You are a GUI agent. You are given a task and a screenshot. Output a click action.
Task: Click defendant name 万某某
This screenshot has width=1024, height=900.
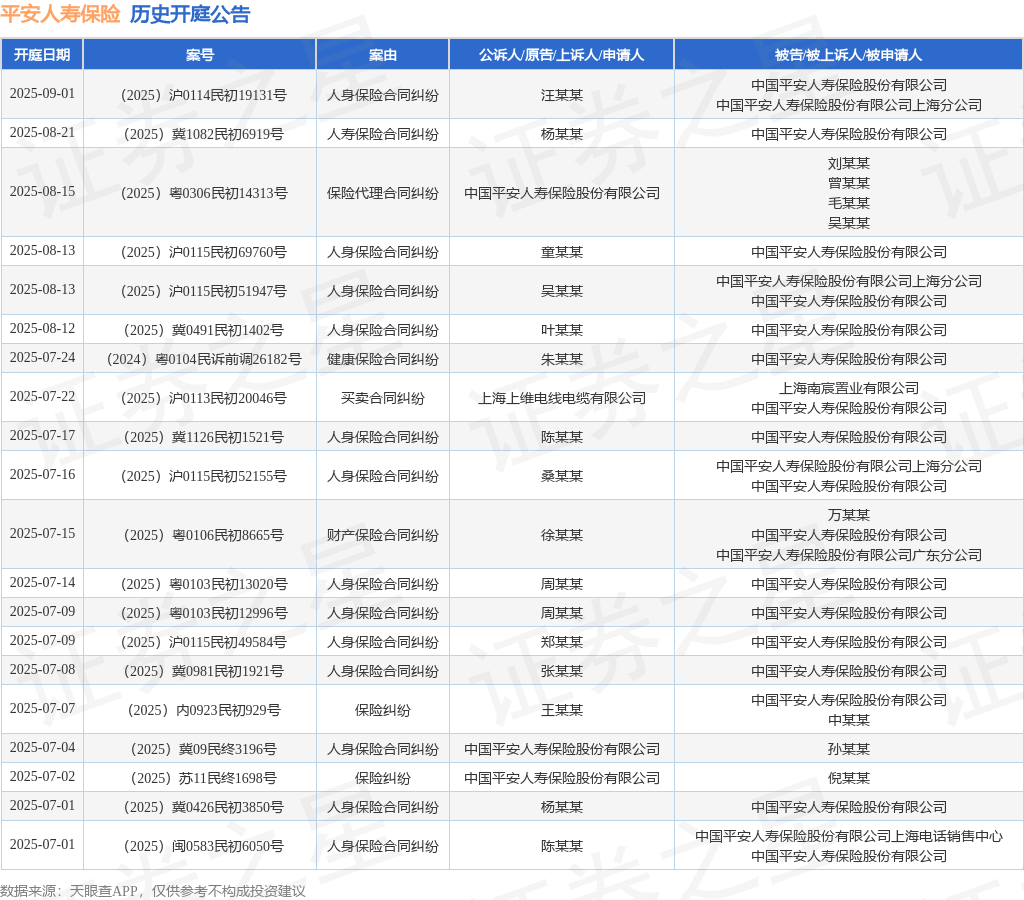click(x=849, y=515)
